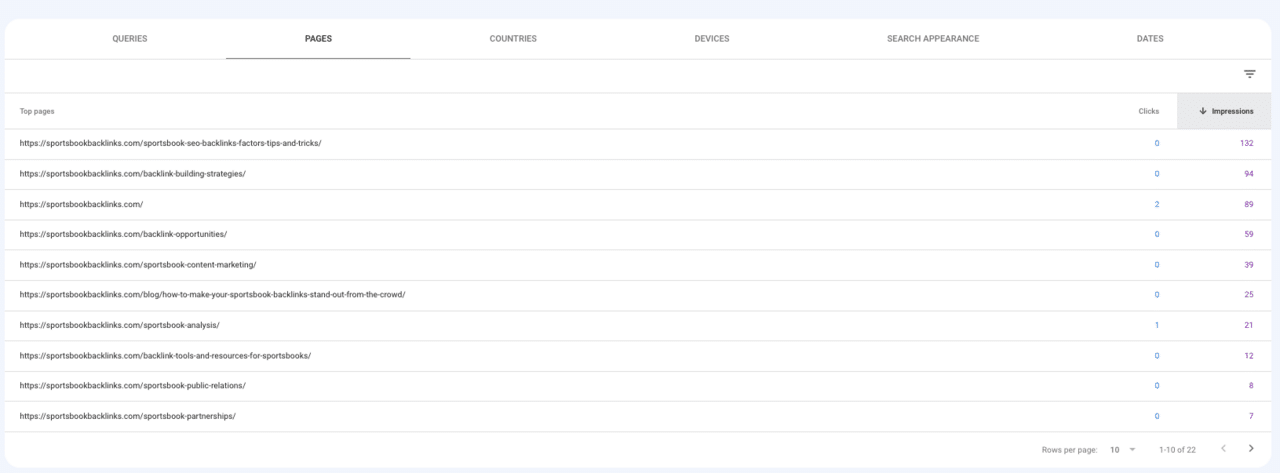Open the Devices tab

(x=711, y=39)
